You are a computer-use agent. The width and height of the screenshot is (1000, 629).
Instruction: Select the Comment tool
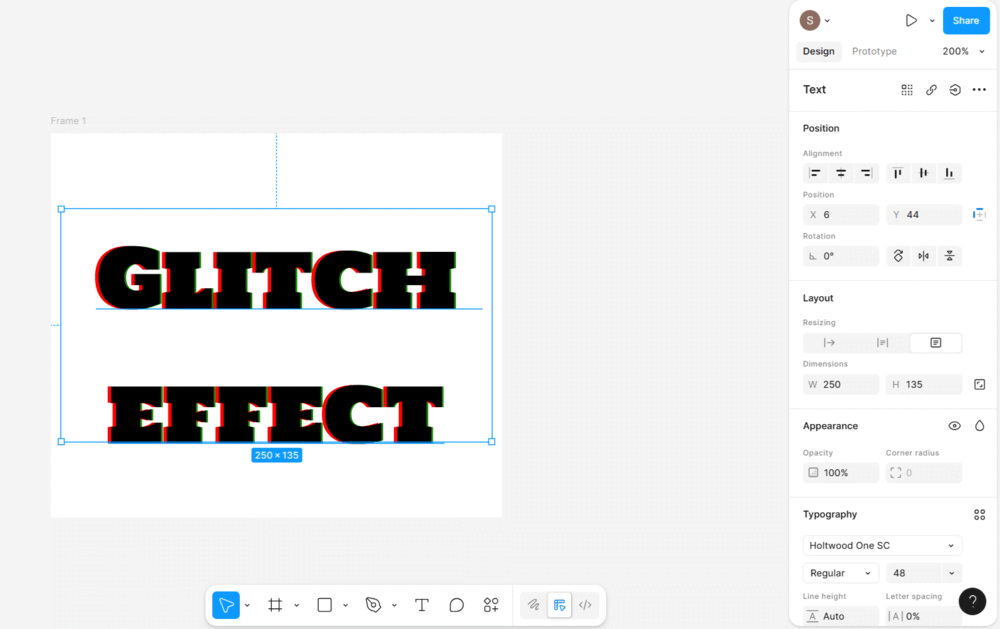click(x=456, y=605)
